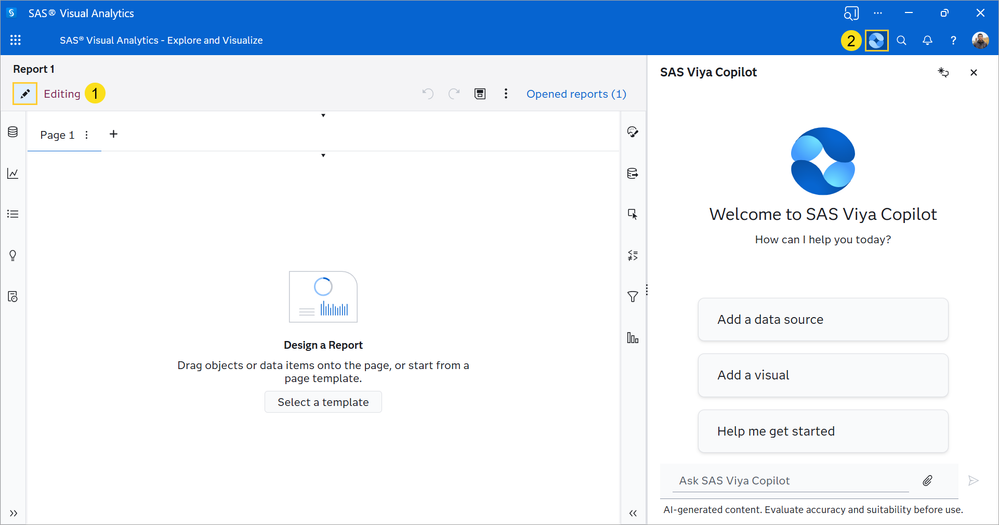Add a new page with the plus icon
The image size is (999, 525).
[113, 134]
